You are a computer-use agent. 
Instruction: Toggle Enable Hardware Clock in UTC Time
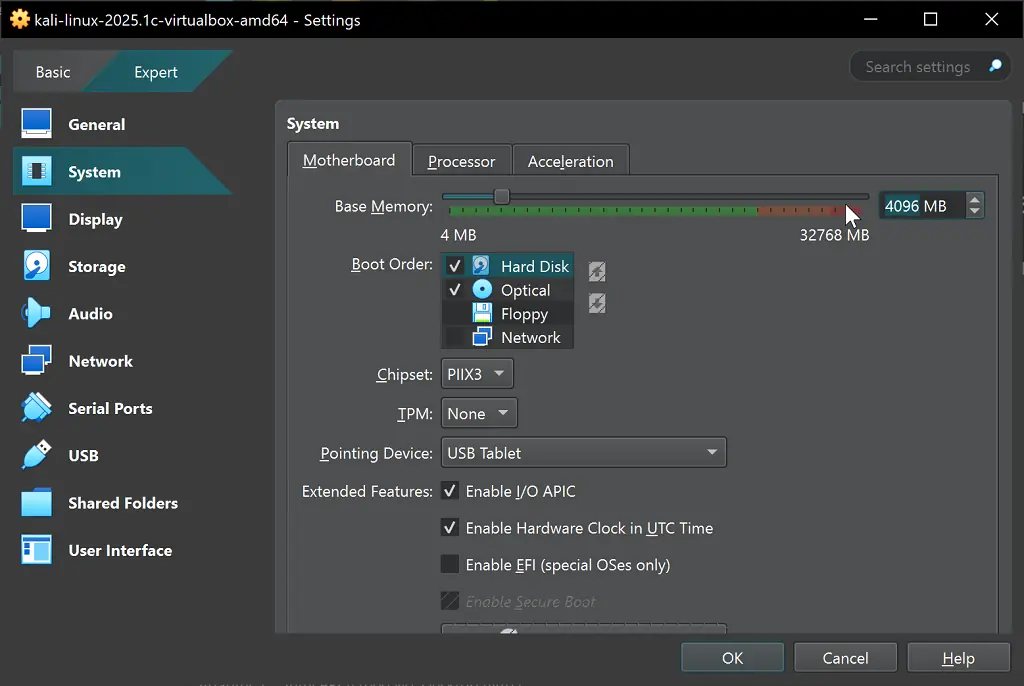[x=449, y=527]
